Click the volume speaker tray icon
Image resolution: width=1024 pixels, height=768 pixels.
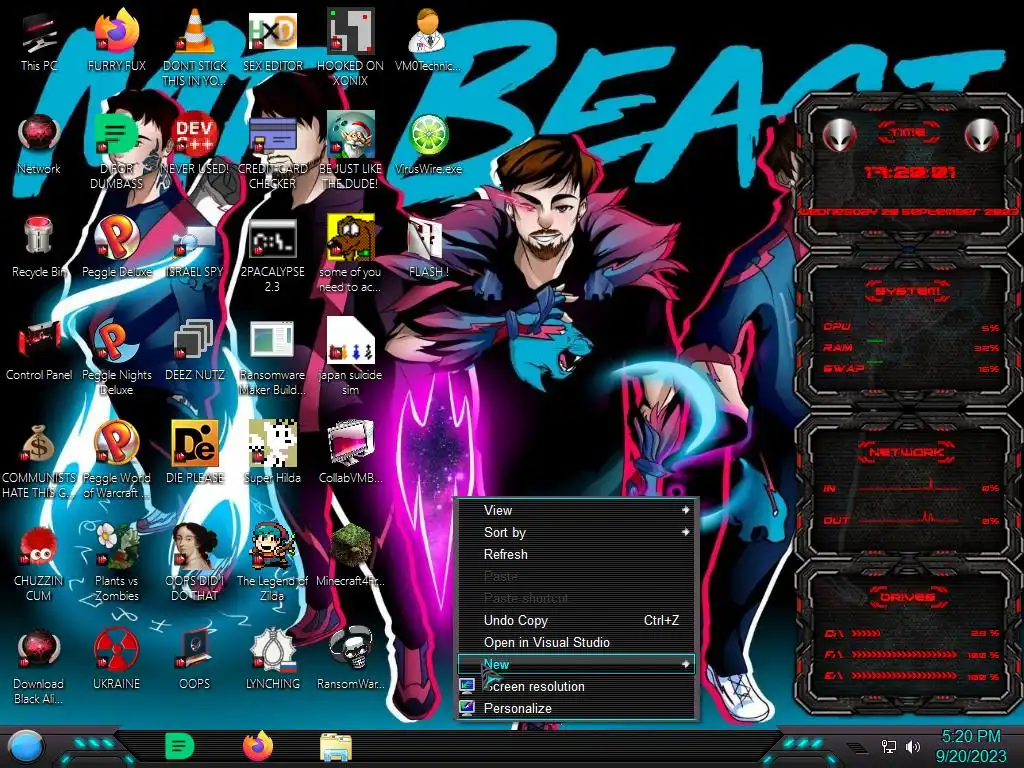(913, 746)
